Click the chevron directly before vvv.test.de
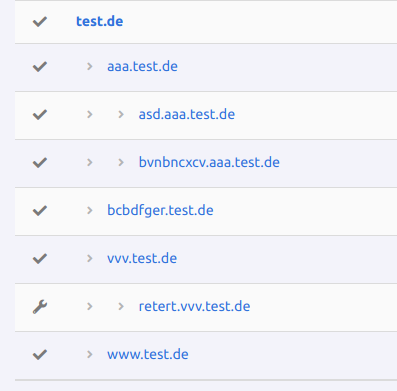This screenshot has height=391, width=397. coord(89,258)
